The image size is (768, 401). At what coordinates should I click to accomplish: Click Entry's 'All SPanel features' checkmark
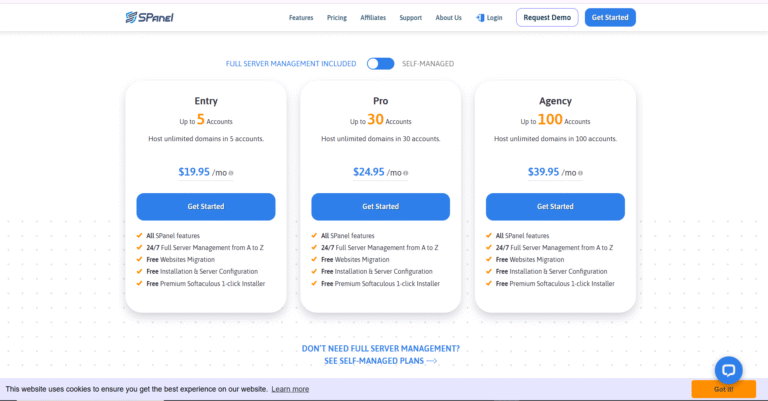tap(140, 236)
